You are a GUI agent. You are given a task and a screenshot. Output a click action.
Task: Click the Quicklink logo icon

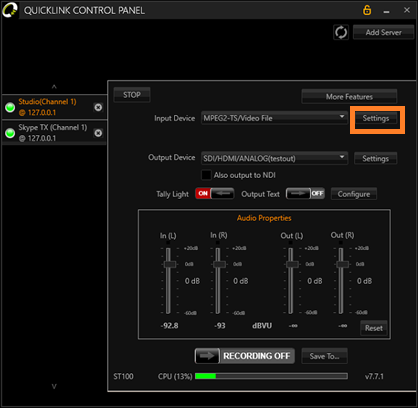click(x=10, y=10)
